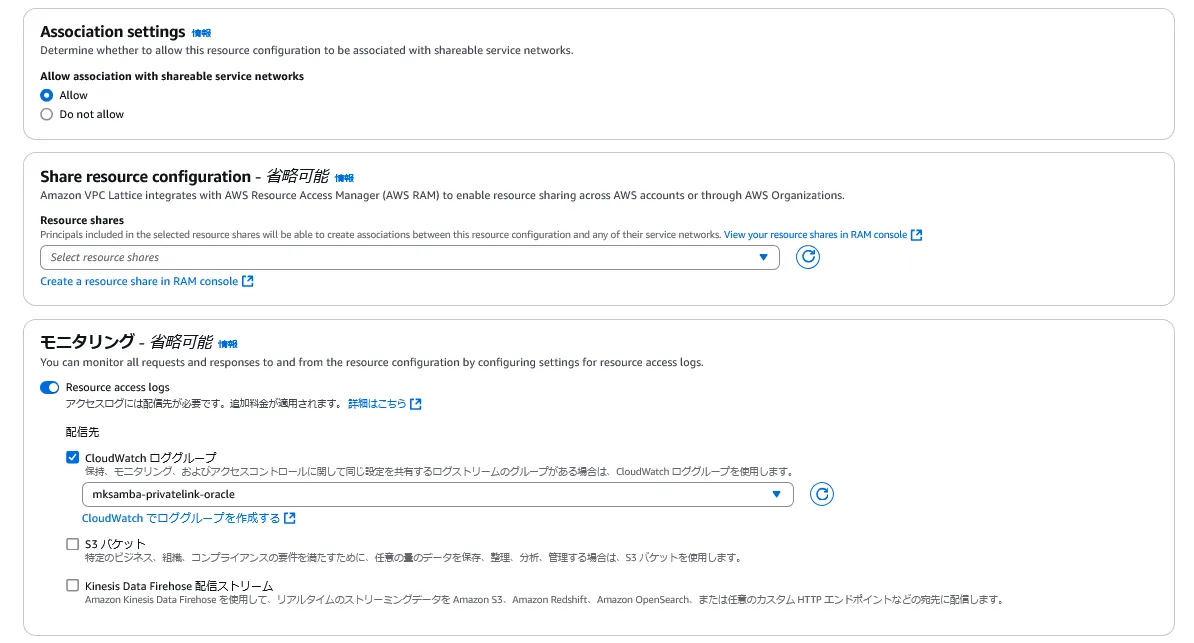Check the S3 バケット checkbox
Viewport: 1194px width, 643px height.
pyautogui.click(x=72, y=544)
